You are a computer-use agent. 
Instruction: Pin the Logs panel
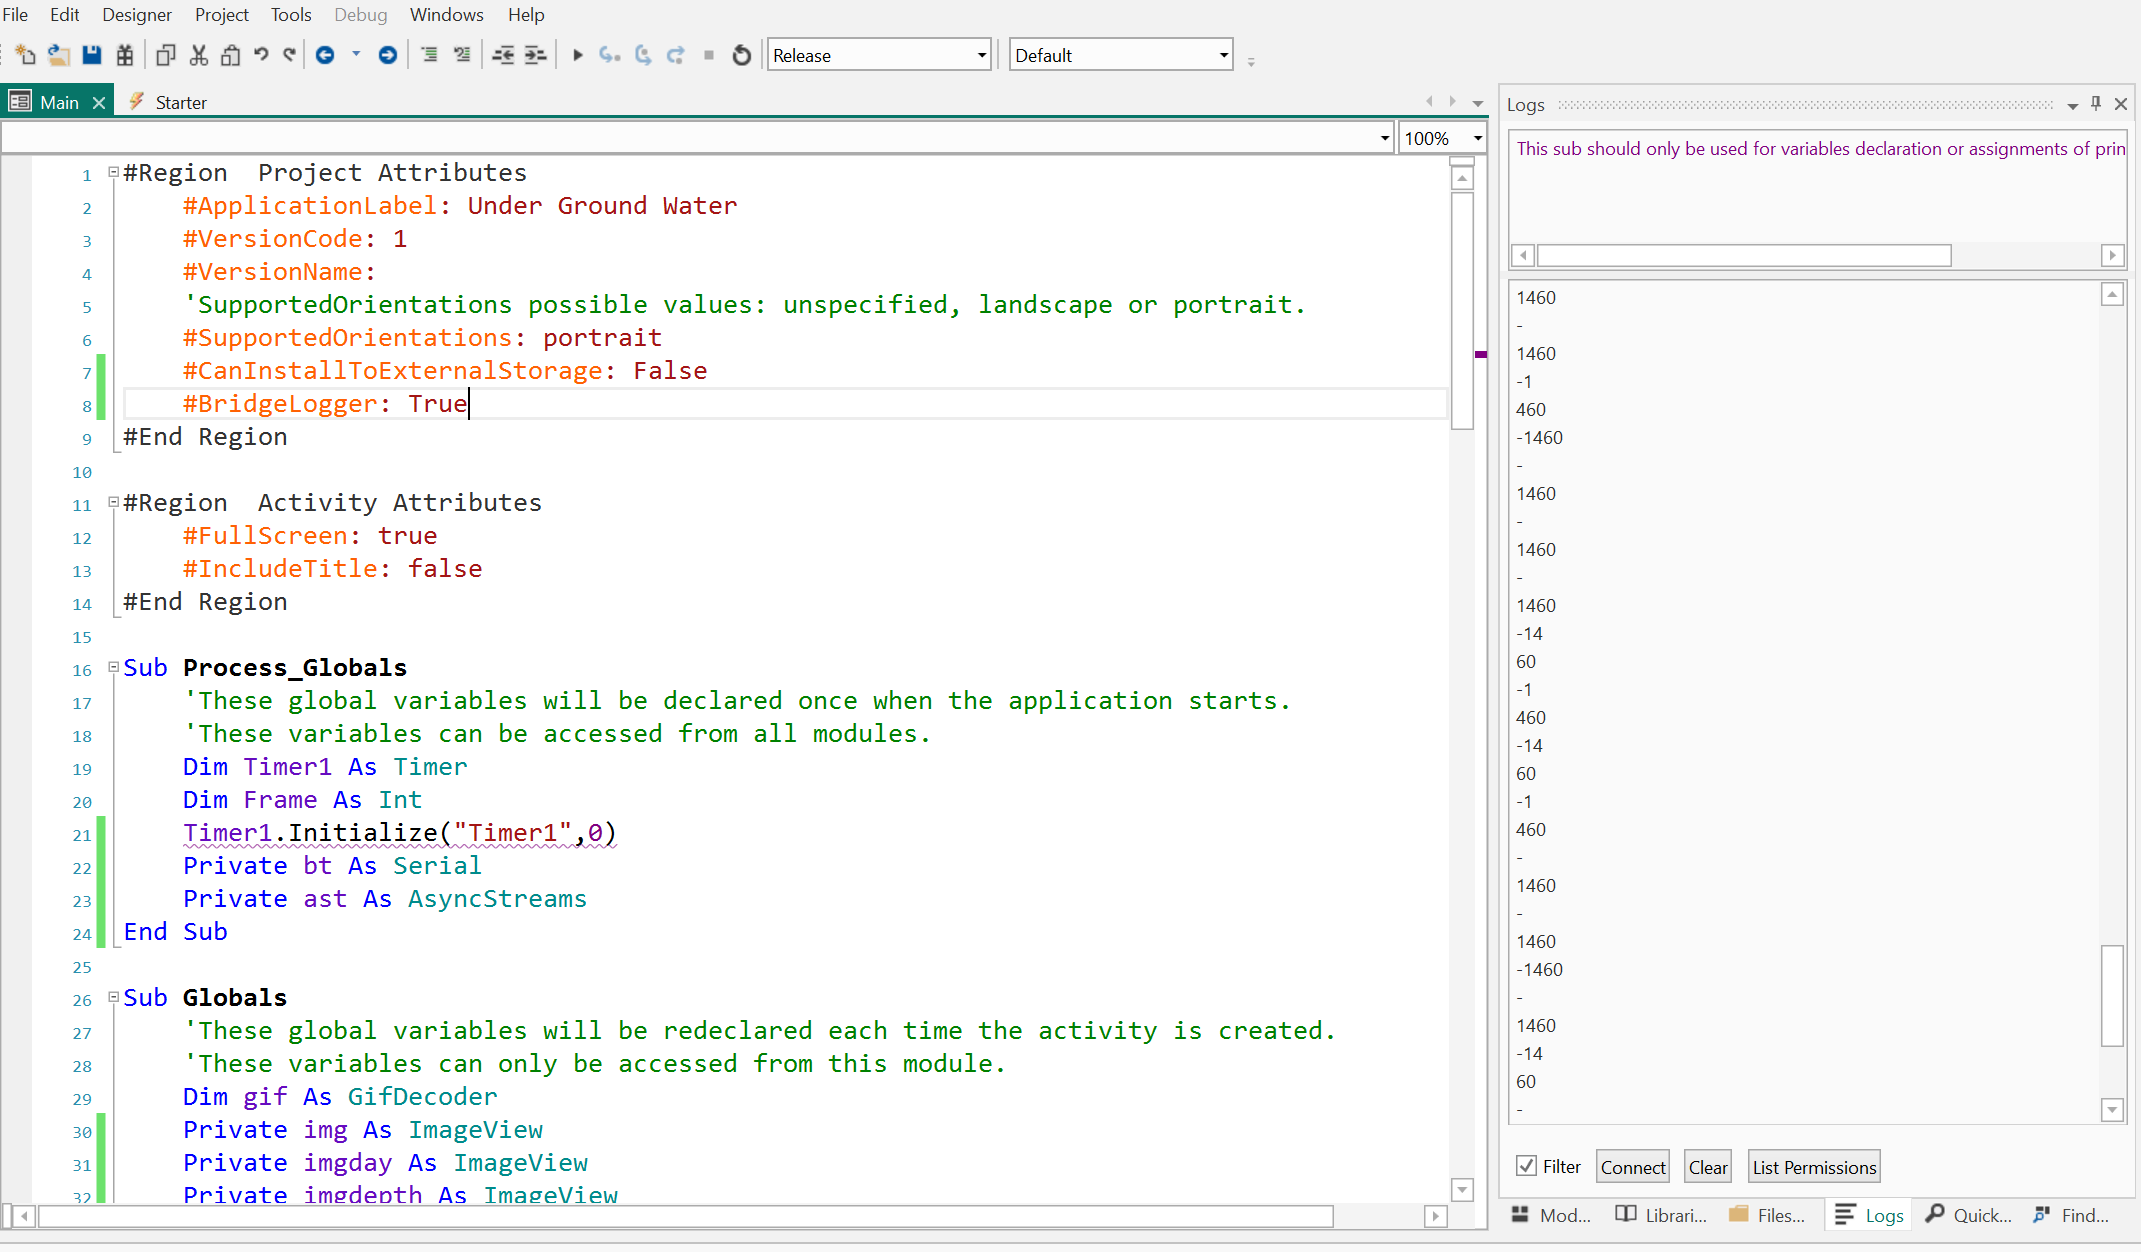2096,103
